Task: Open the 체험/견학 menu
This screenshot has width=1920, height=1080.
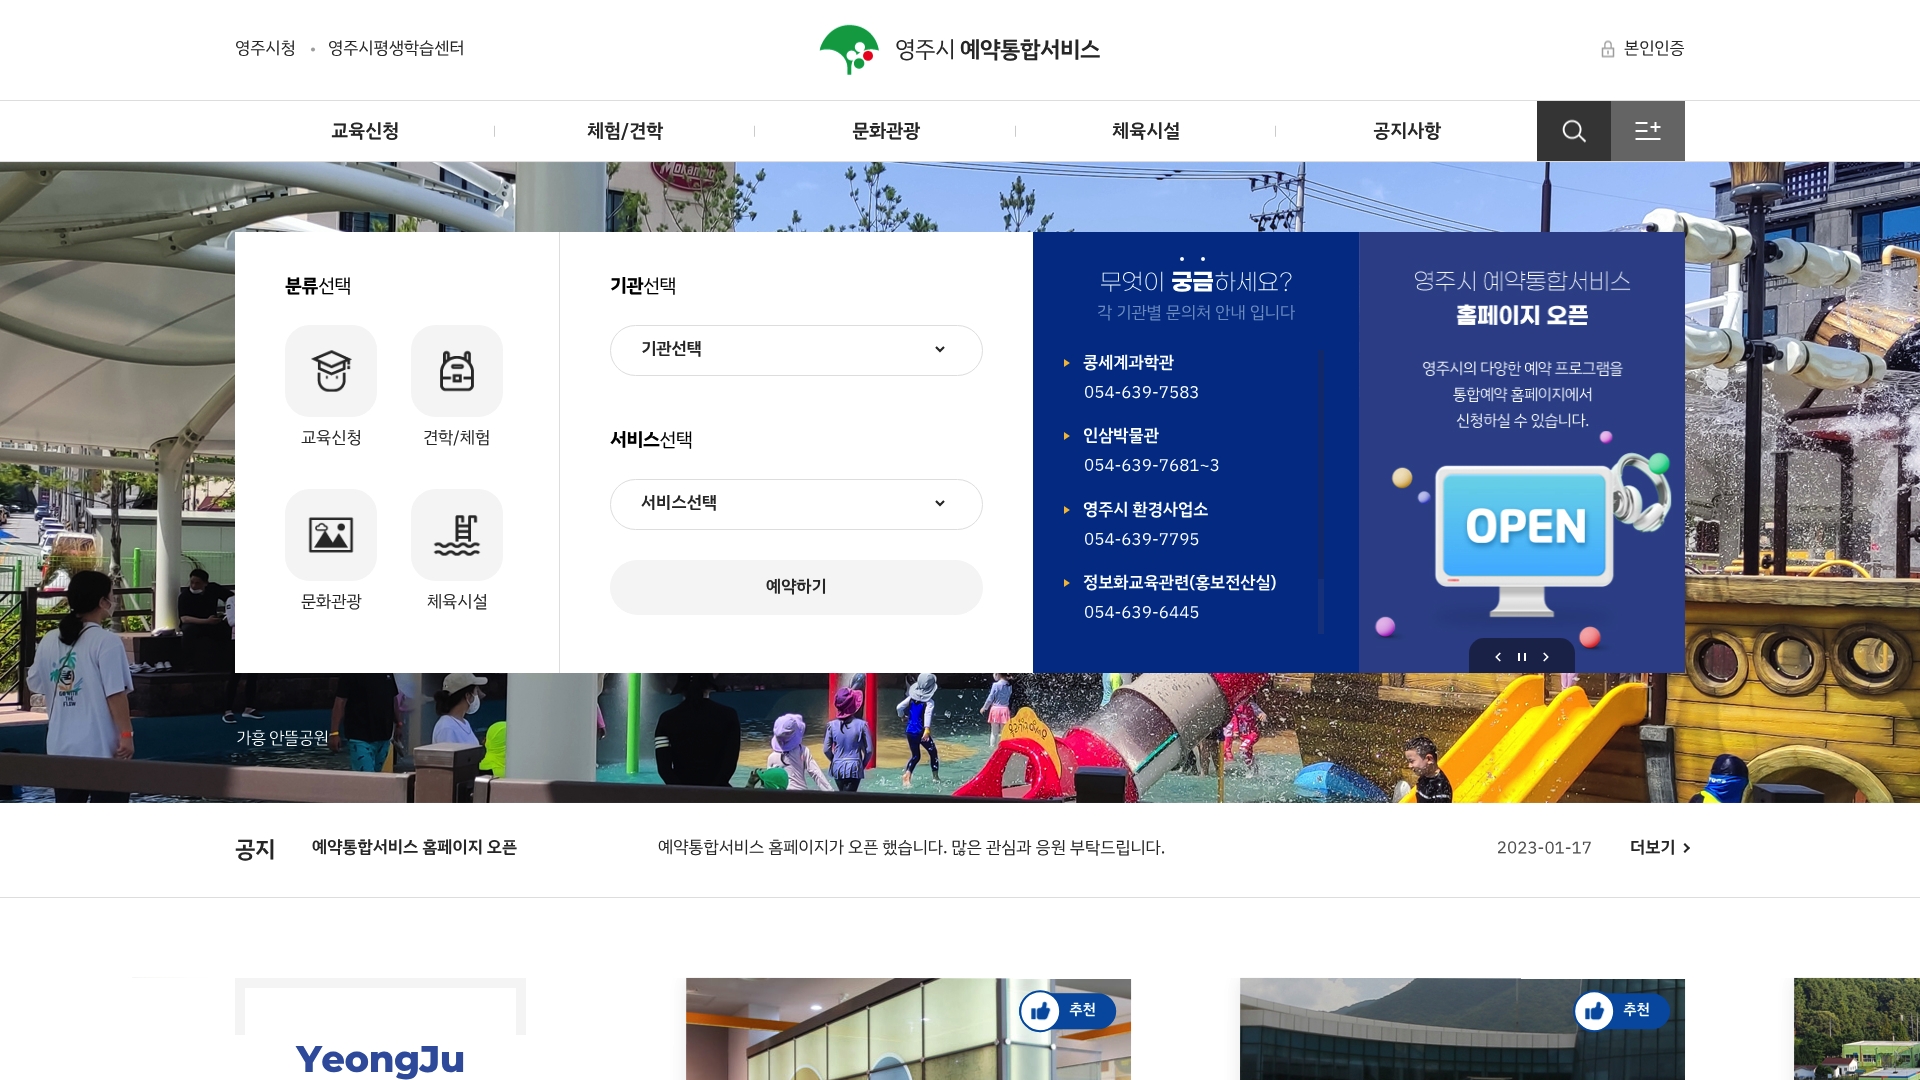Action: coord(625,131)
